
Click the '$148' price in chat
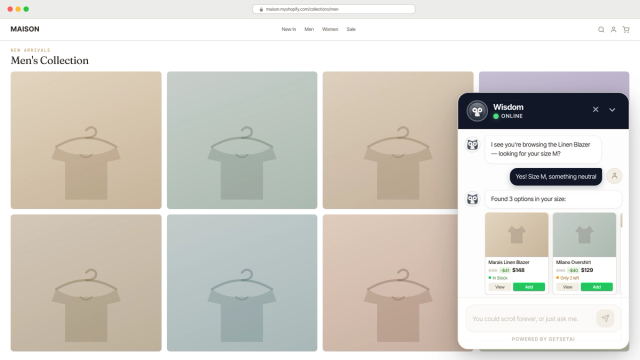point(518,270)
